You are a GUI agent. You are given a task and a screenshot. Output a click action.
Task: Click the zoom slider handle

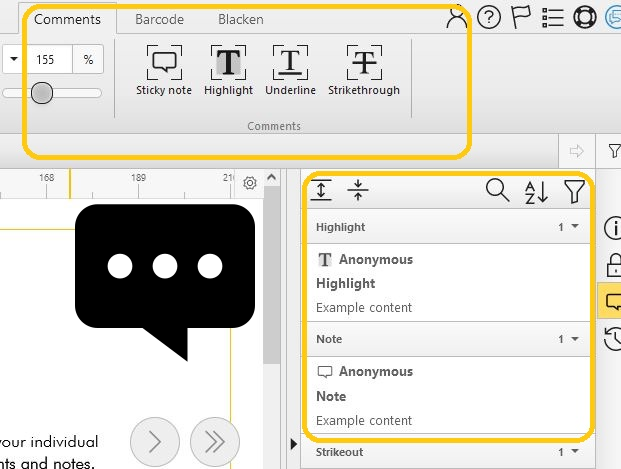[42, 93]
